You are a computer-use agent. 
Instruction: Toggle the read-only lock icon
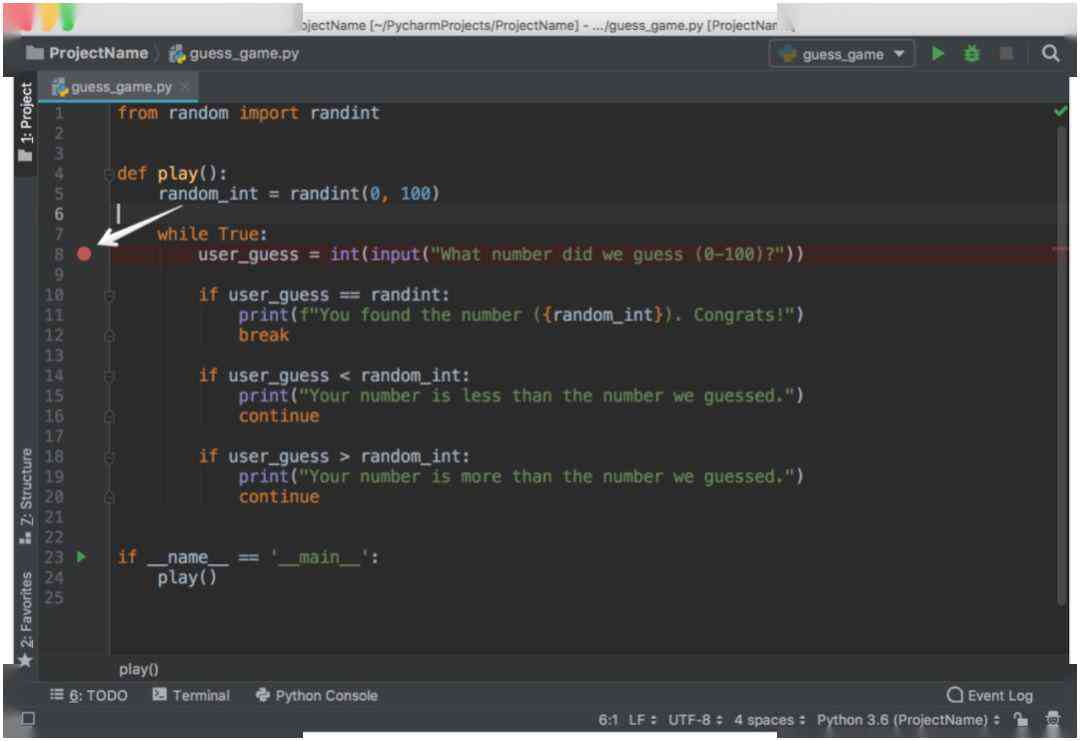pyautogui.click(x=1021, y=720)
